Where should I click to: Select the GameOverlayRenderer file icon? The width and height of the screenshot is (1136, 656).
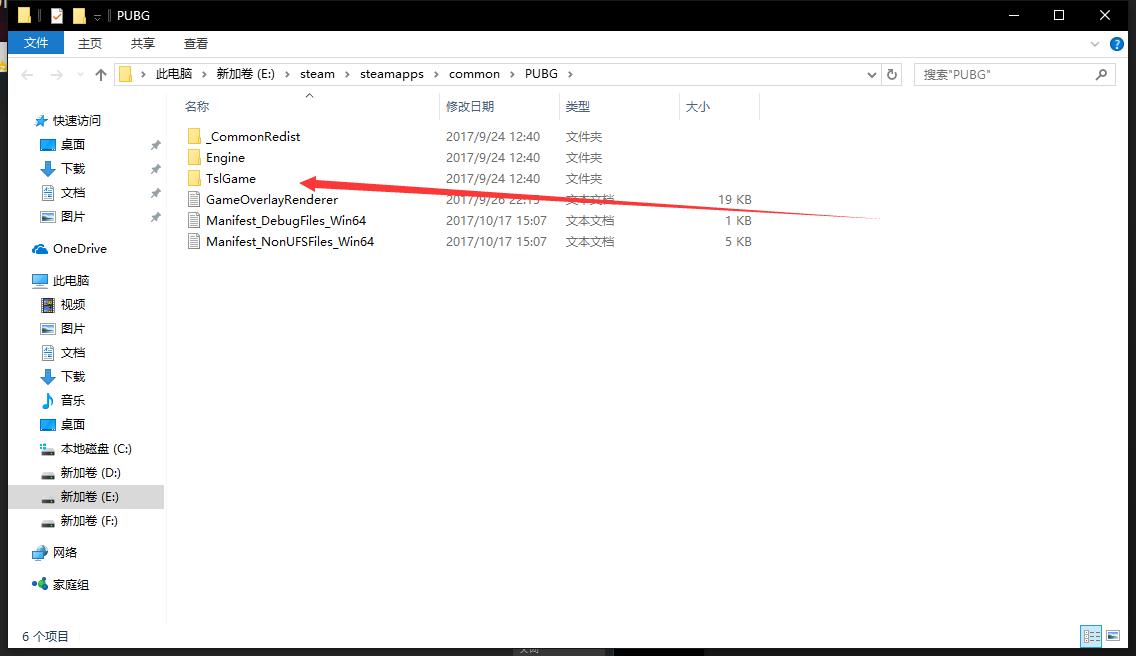[194, 199]
